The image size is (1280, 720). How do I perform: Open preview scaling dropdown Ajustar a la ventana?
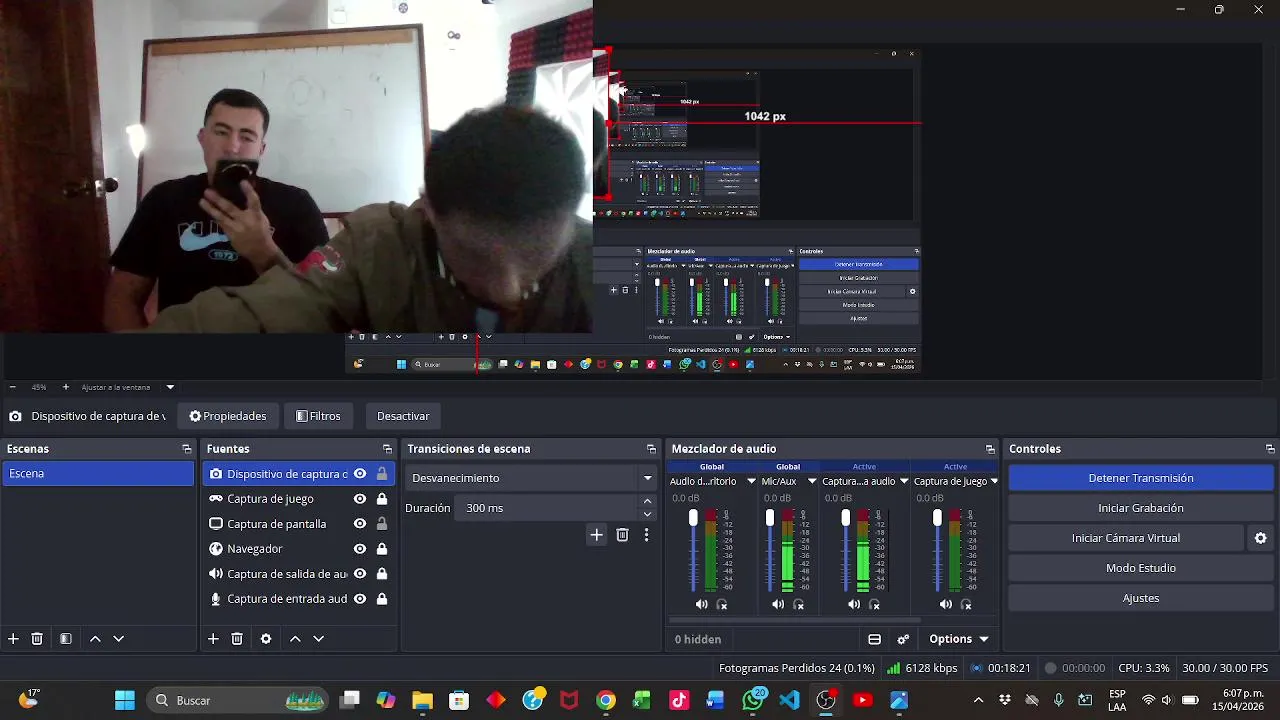coord(170,387)
